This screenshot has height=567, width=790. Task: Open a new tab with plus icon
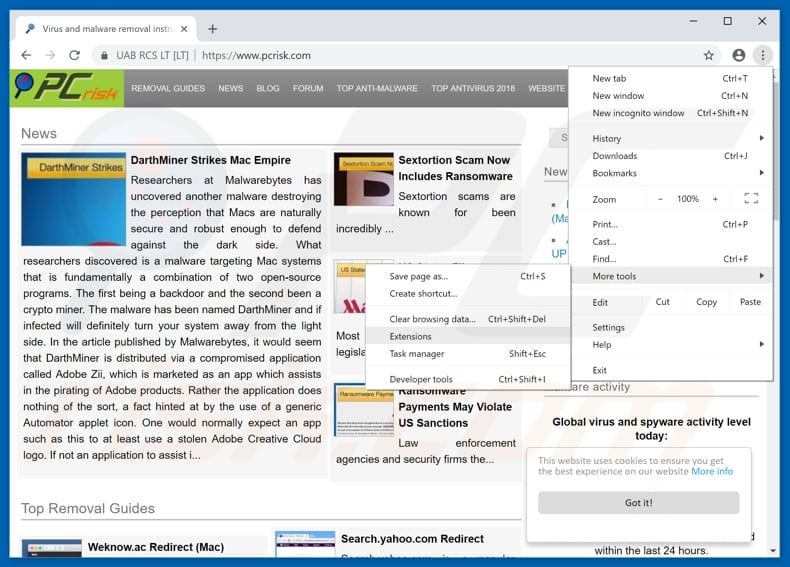[x=213, y=29]
